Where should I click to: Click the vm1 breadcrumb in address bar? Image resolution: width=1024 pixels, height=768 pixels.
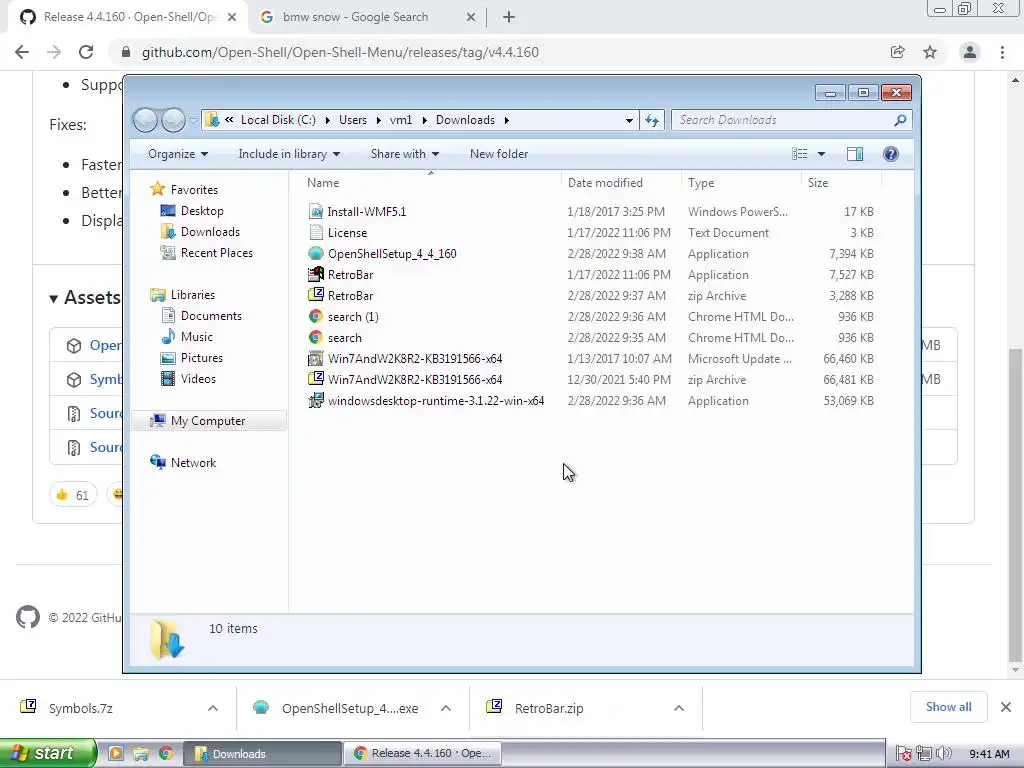pyautogui.click(x=400, y=120)
